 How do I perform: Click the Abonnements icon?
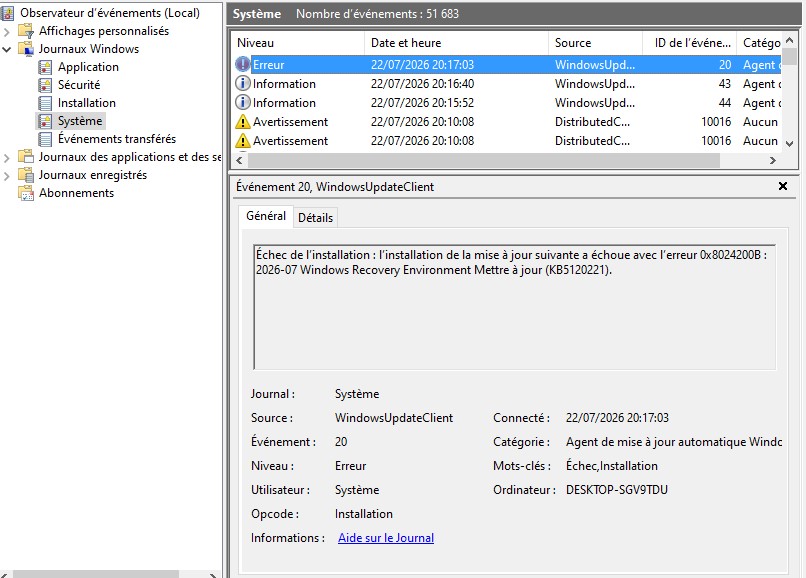coord(26,193)
